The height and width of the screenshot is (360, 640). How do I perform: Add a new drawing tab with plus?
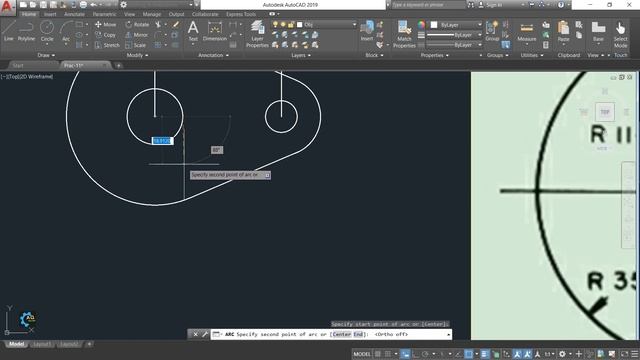click(118, 65)
